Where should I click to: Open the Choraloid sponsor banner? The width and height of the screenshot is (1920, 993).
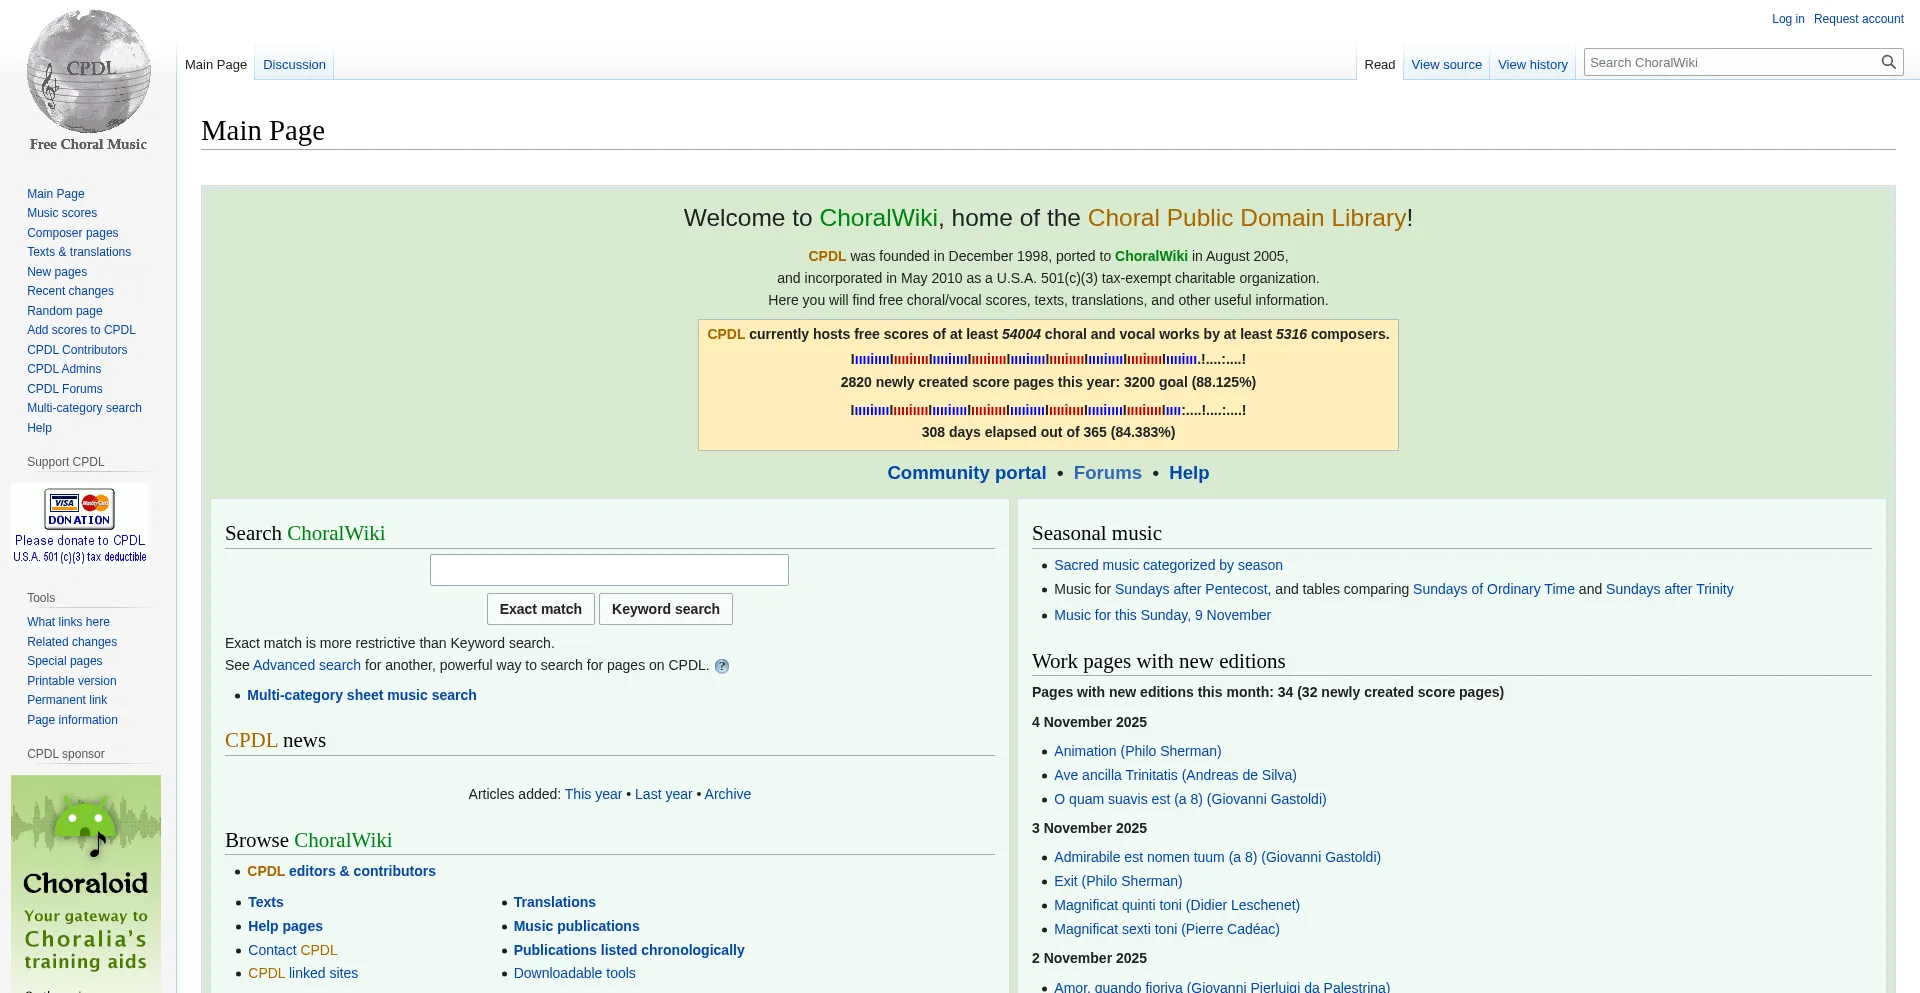coord(86,882)
